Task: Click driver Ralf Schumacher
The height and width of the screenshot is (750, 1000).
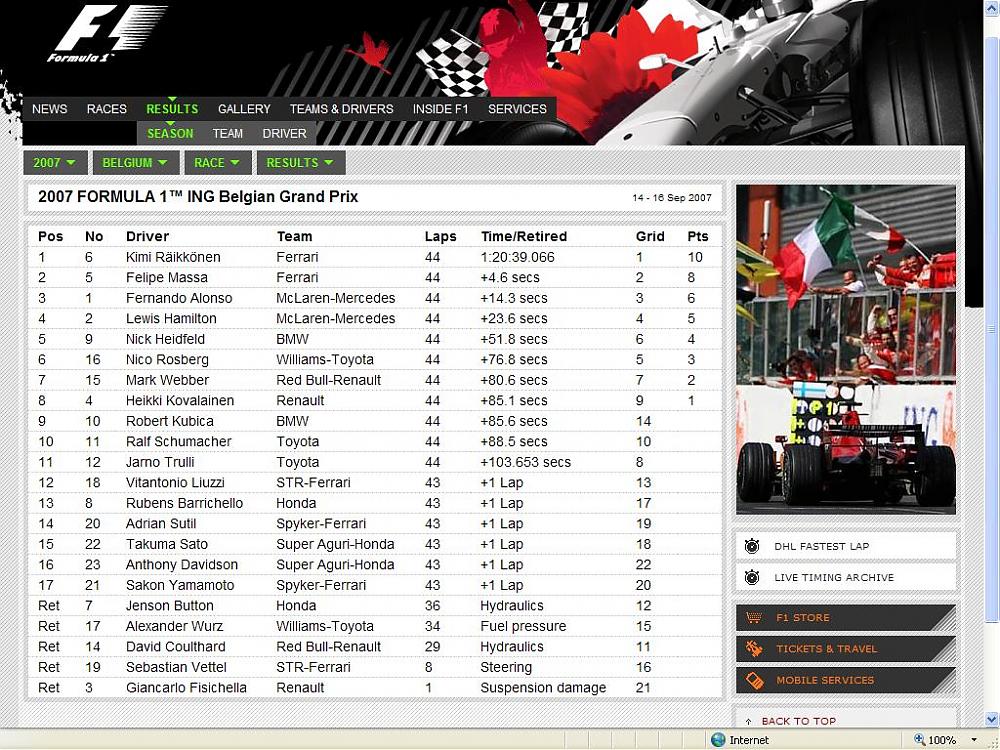Action: [x=179, y=441]
